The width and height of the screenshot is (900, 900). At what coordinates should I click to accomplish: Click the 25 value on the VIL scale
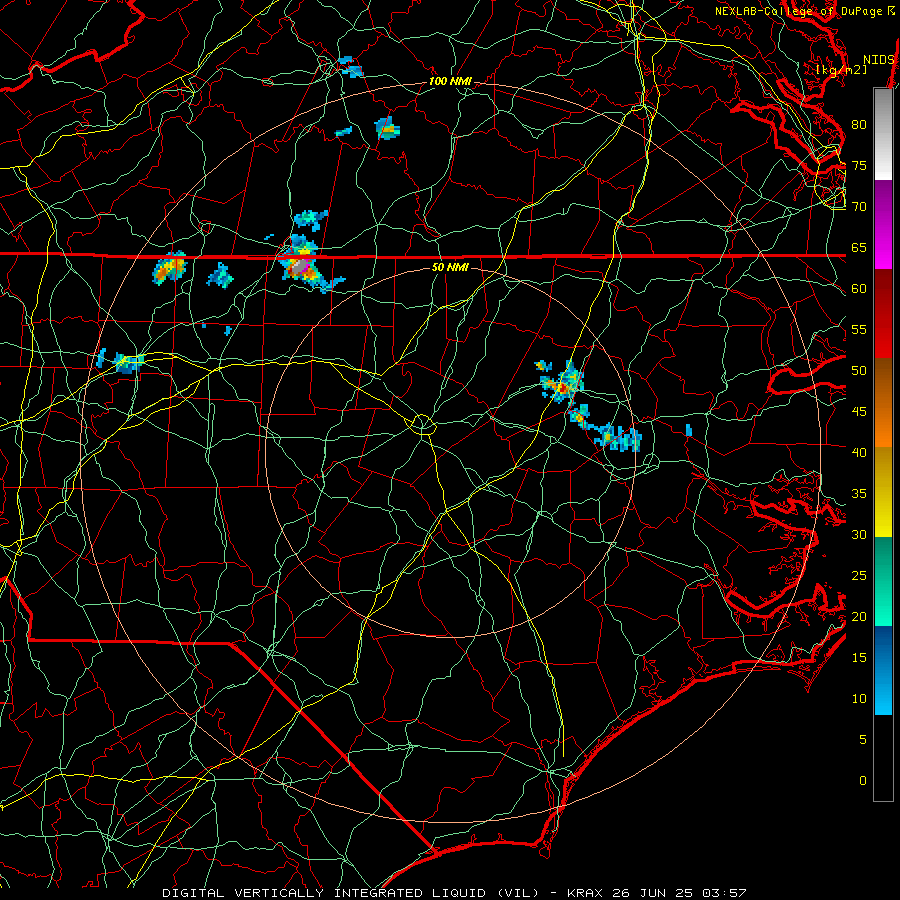tap(859, 576)
